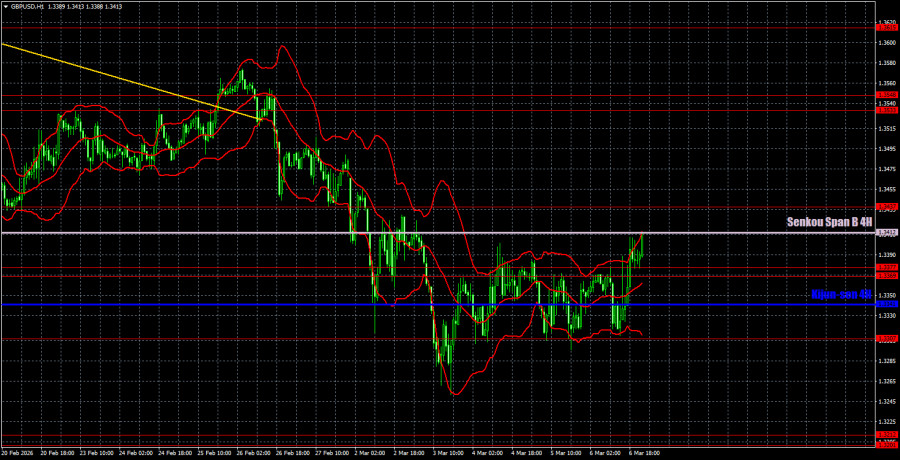Select the Senkou Span B 4H label
Image resolution: width=900 pixels, height=460 pixels.
point(829,222)
